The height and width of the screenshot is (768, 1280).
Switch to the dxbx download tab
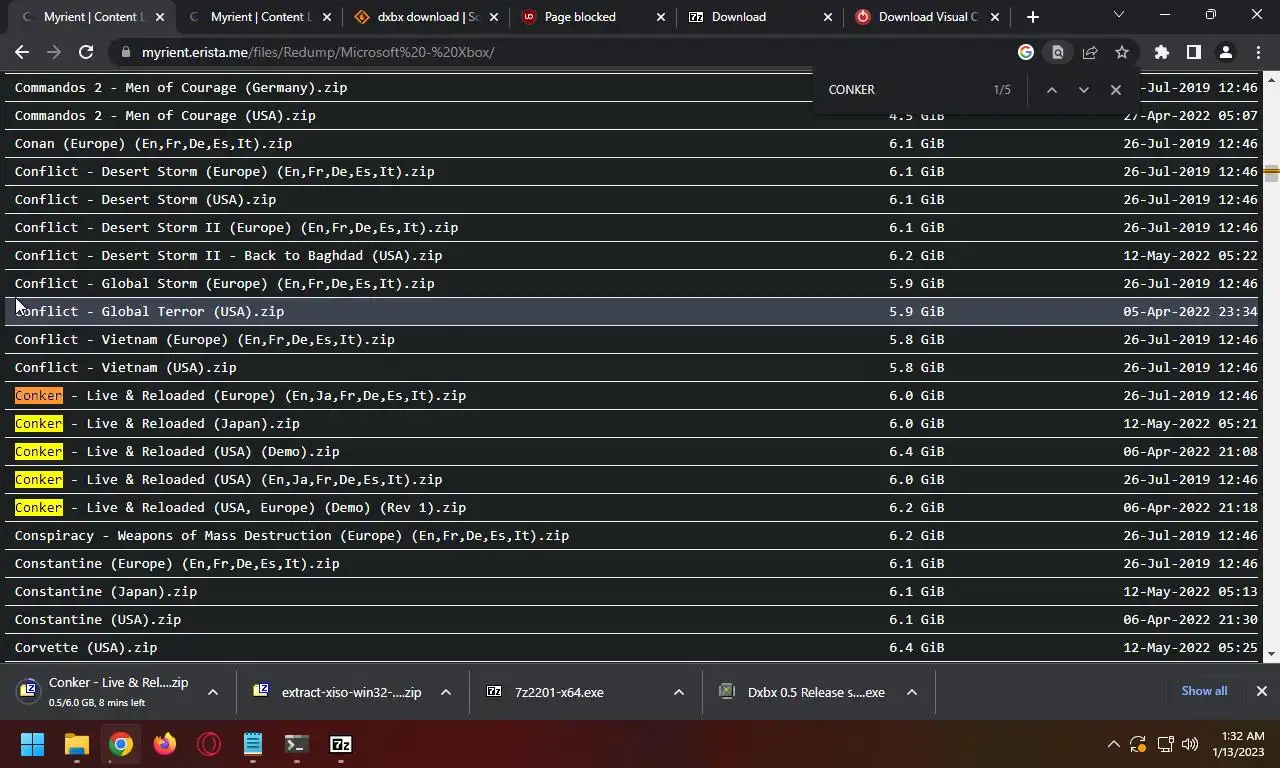427,17
